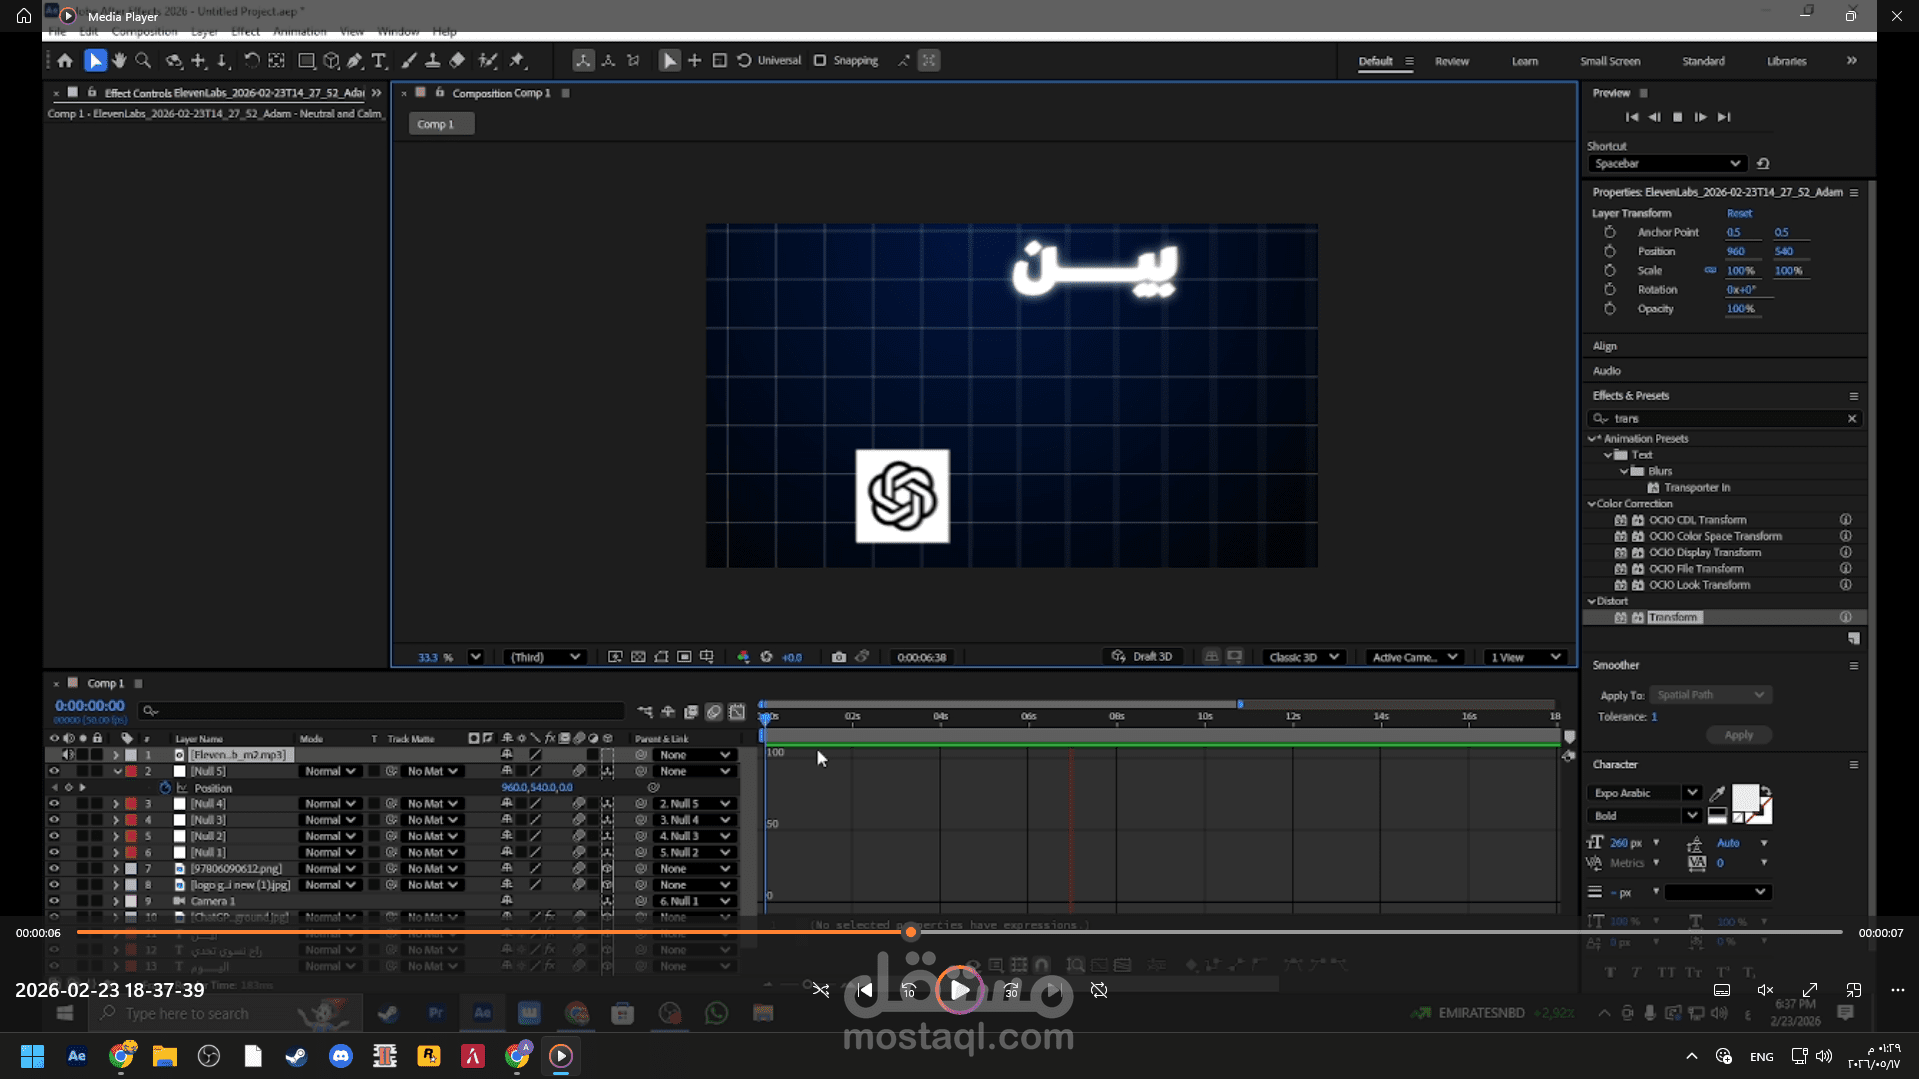Skip back 10 seconds in Media Player

tap(909, 990)
